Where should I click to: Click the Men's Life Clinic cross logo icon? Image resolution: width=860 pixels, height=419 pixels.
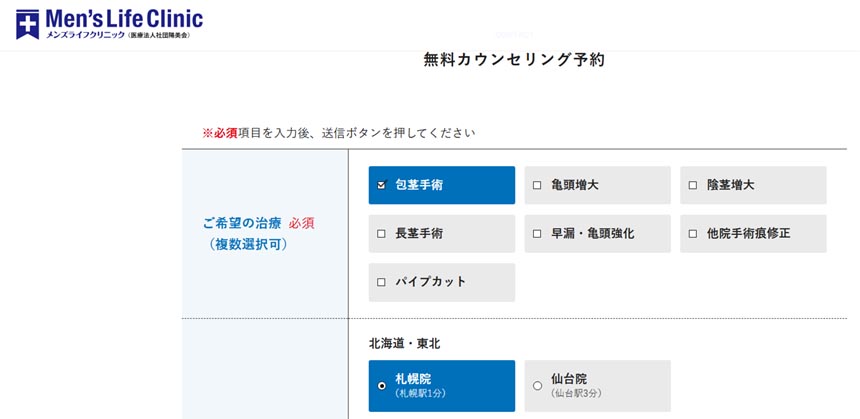27,24
